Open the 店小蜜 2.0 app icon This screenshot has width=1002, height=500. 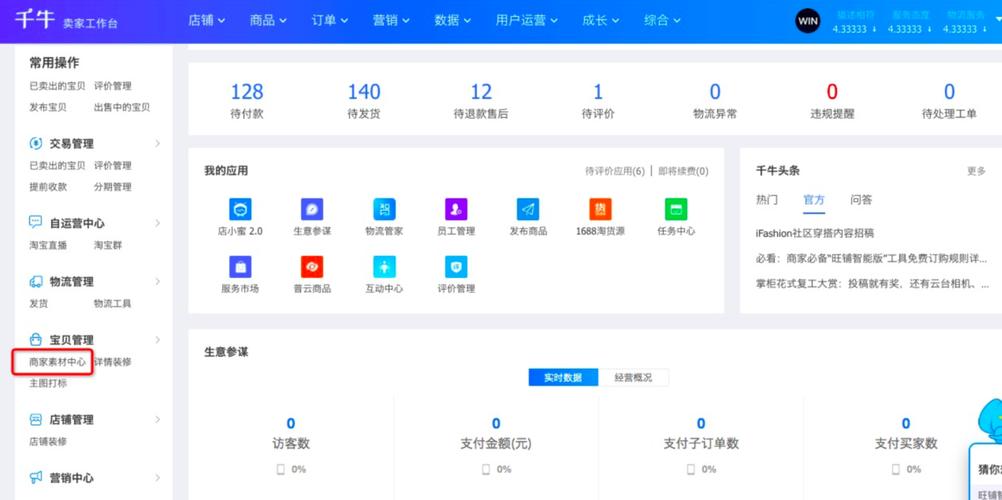(240, 209)
